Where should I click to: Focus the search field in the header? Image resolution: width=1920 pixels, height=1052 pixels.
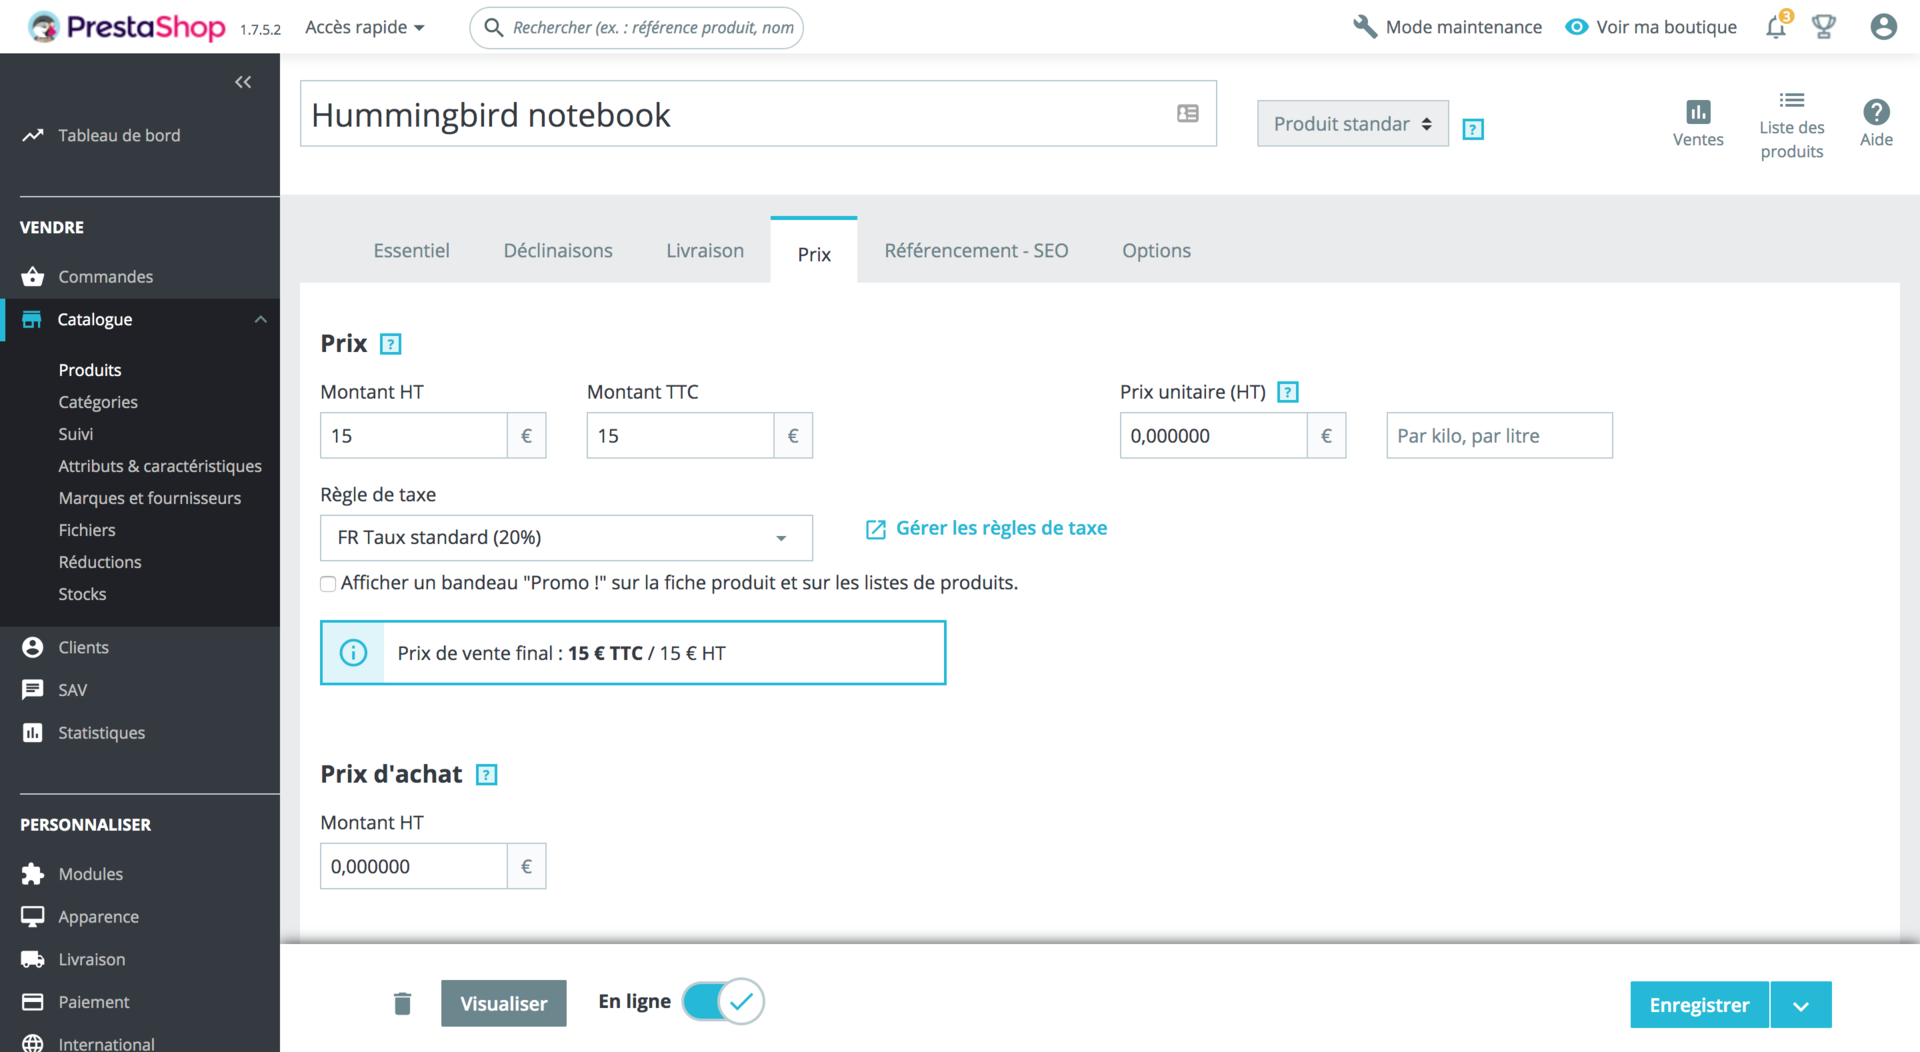pos(636,27)
